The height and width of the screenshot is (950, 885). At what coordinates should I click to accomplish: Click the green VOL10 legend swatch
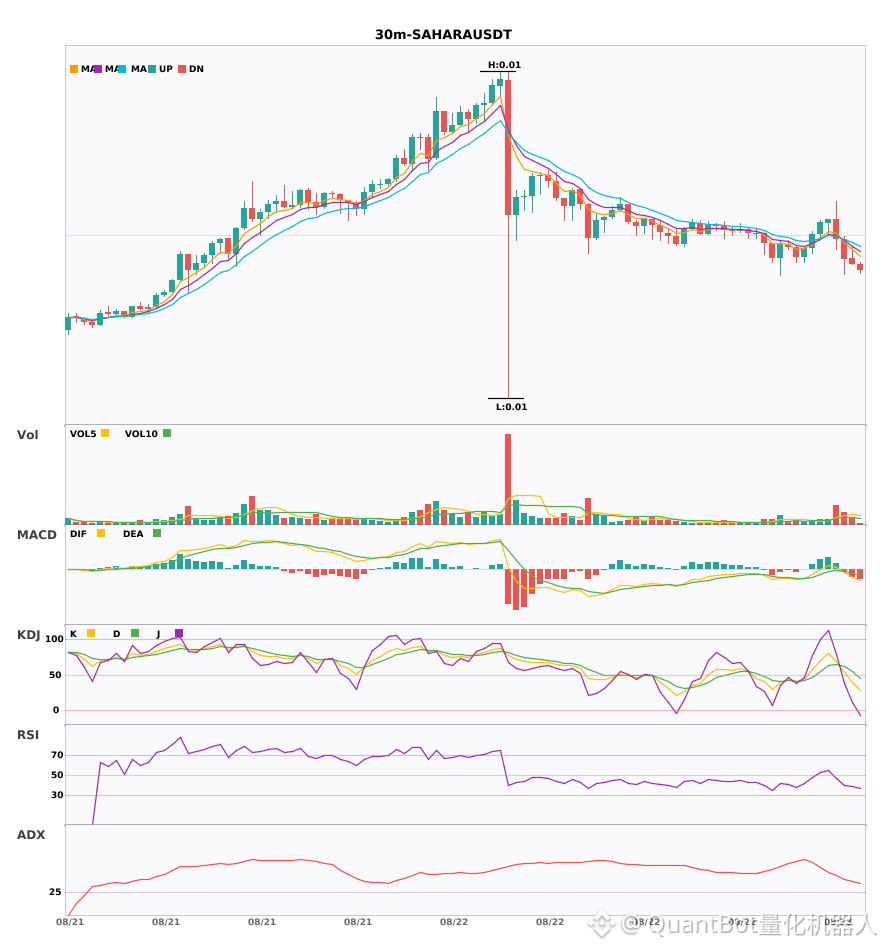167,433
